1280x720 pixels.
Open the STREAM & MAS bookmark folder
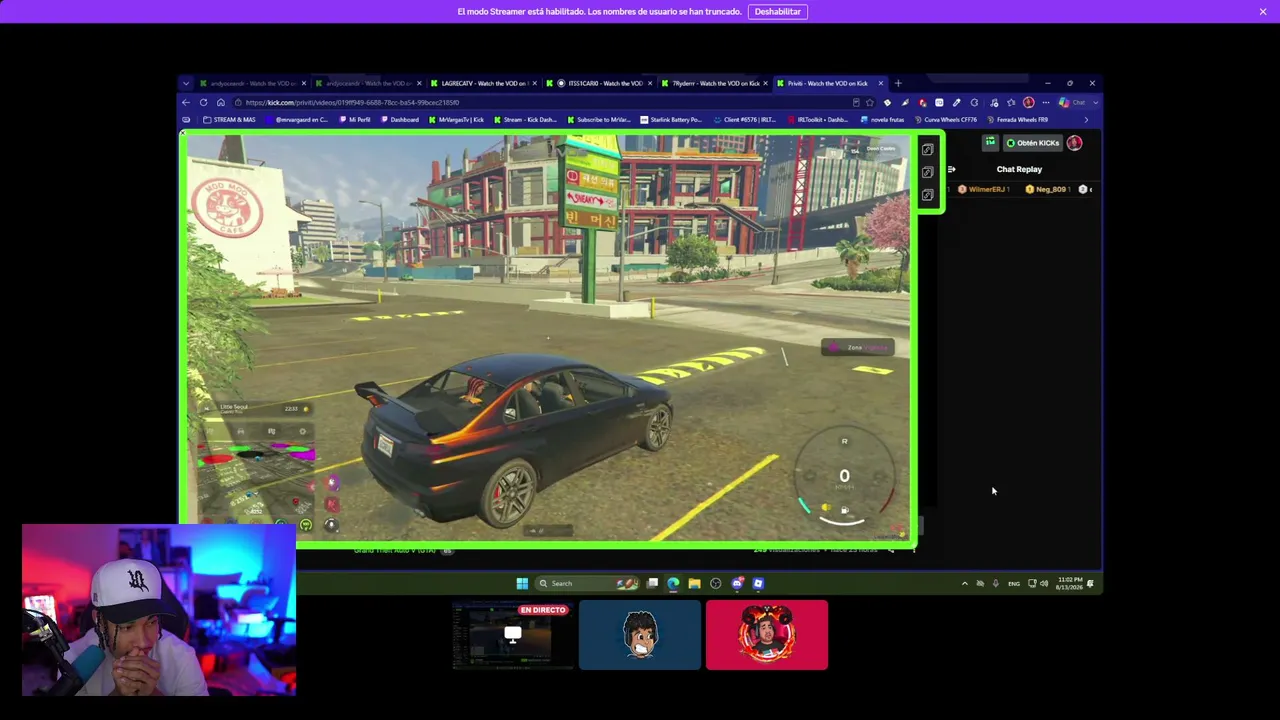(x=229, y=120)
